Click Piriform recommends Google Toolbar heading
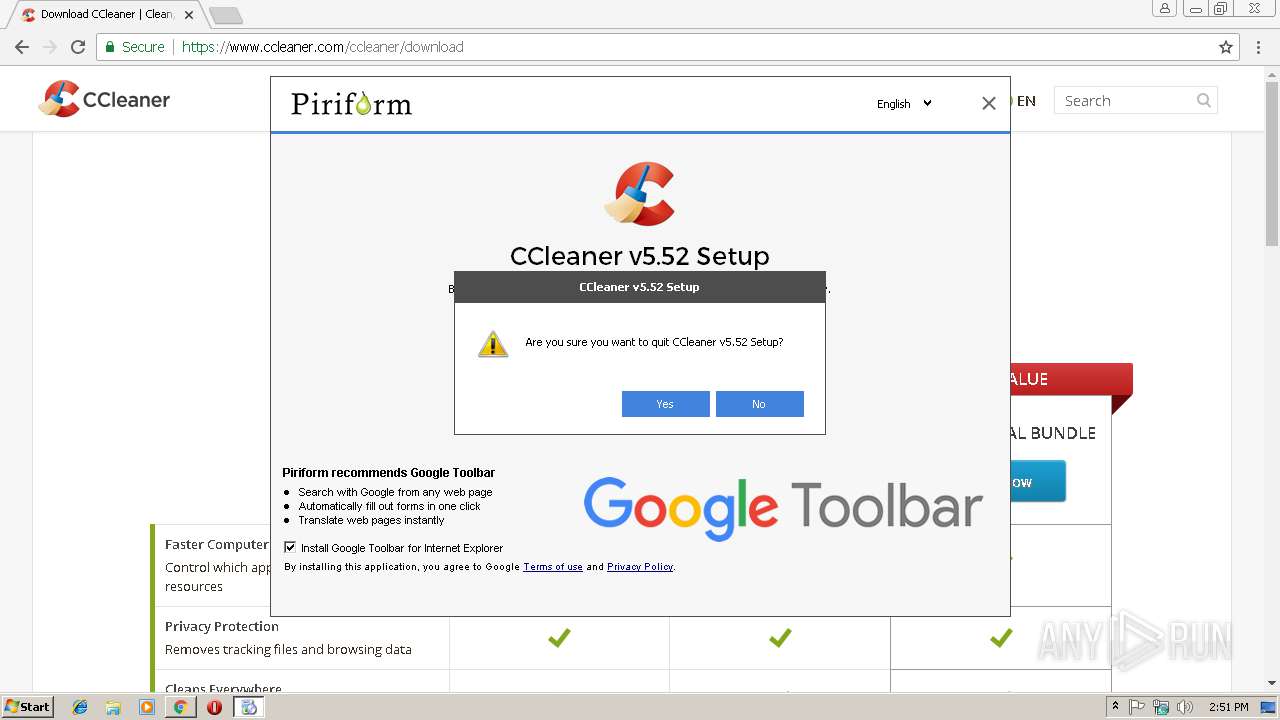The image size is (1280, 720). tap(388, 473)
